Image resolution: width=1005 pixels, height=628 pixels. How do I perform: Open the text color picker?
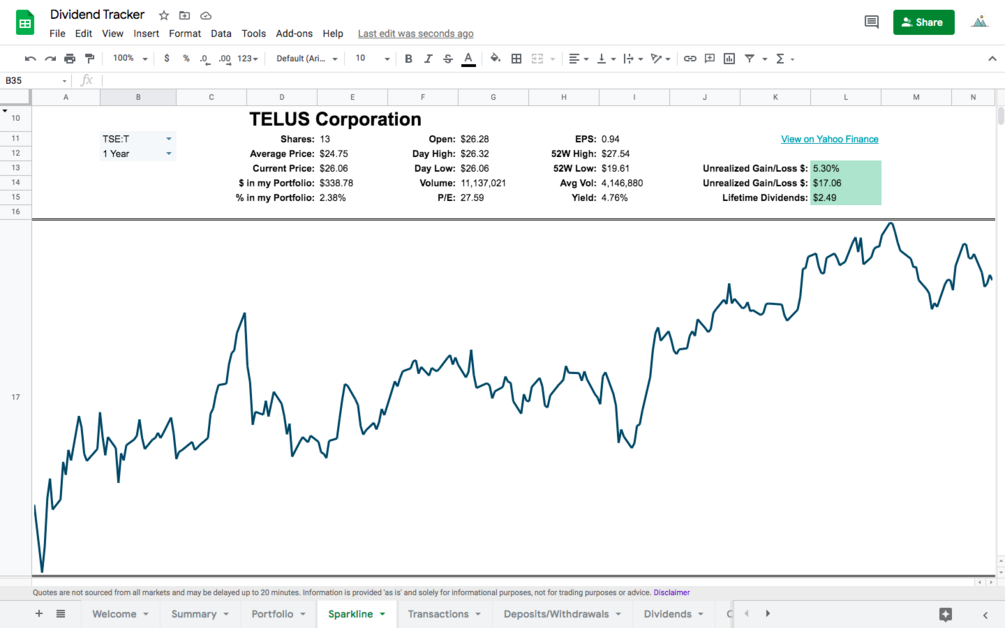469,59
